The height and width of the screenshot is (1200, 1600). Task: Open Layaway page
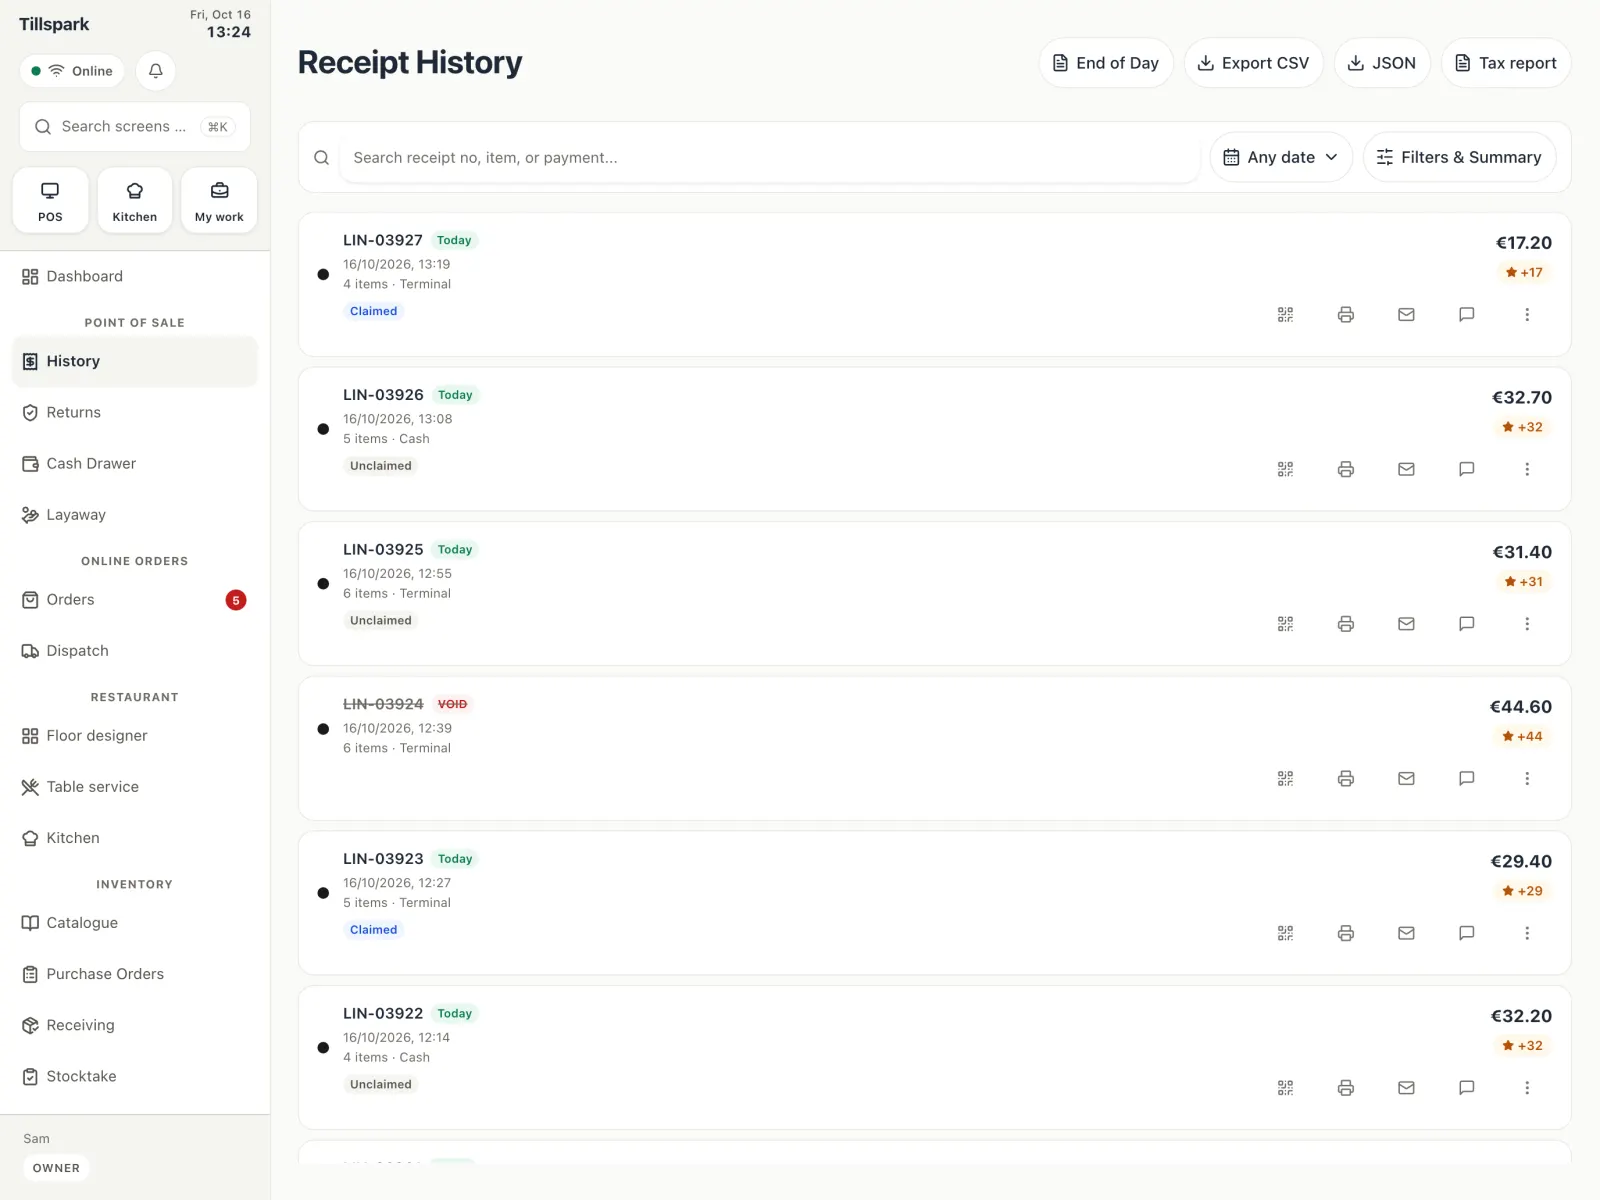click(135, 515)
